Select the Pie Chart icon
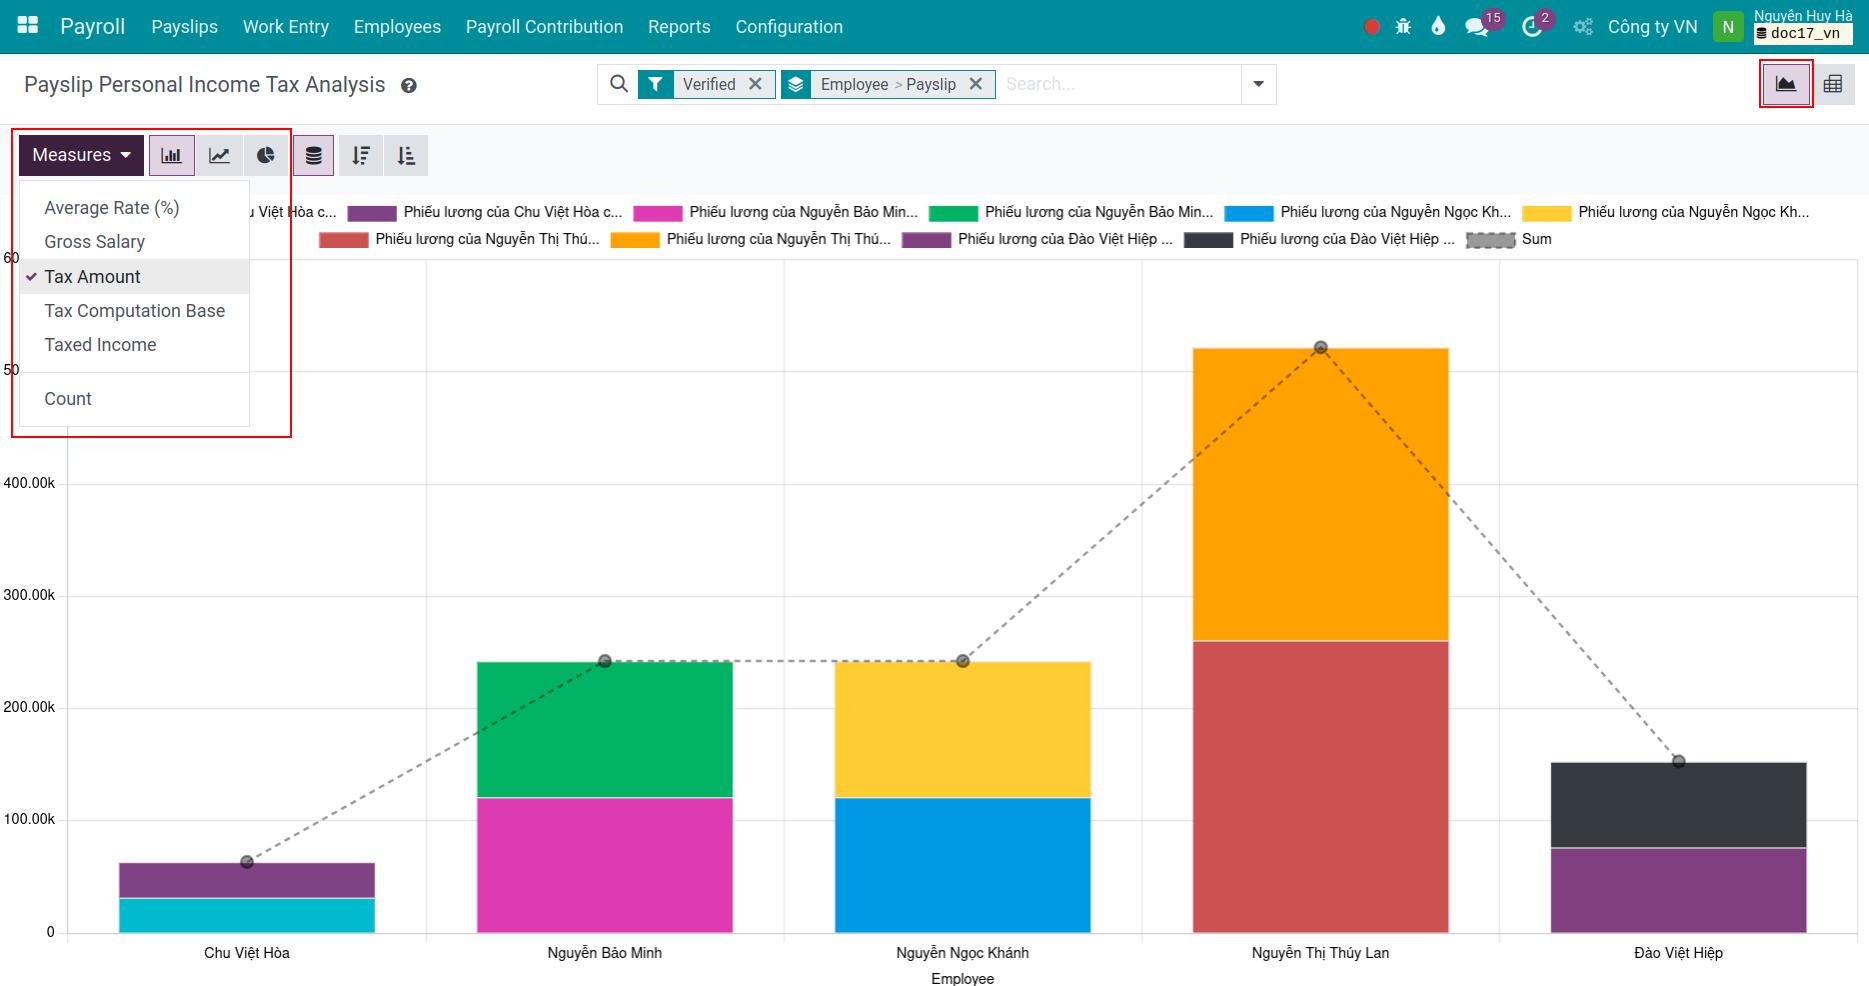1869x986 pixels. pyautogui.click(x=265, y=155)
